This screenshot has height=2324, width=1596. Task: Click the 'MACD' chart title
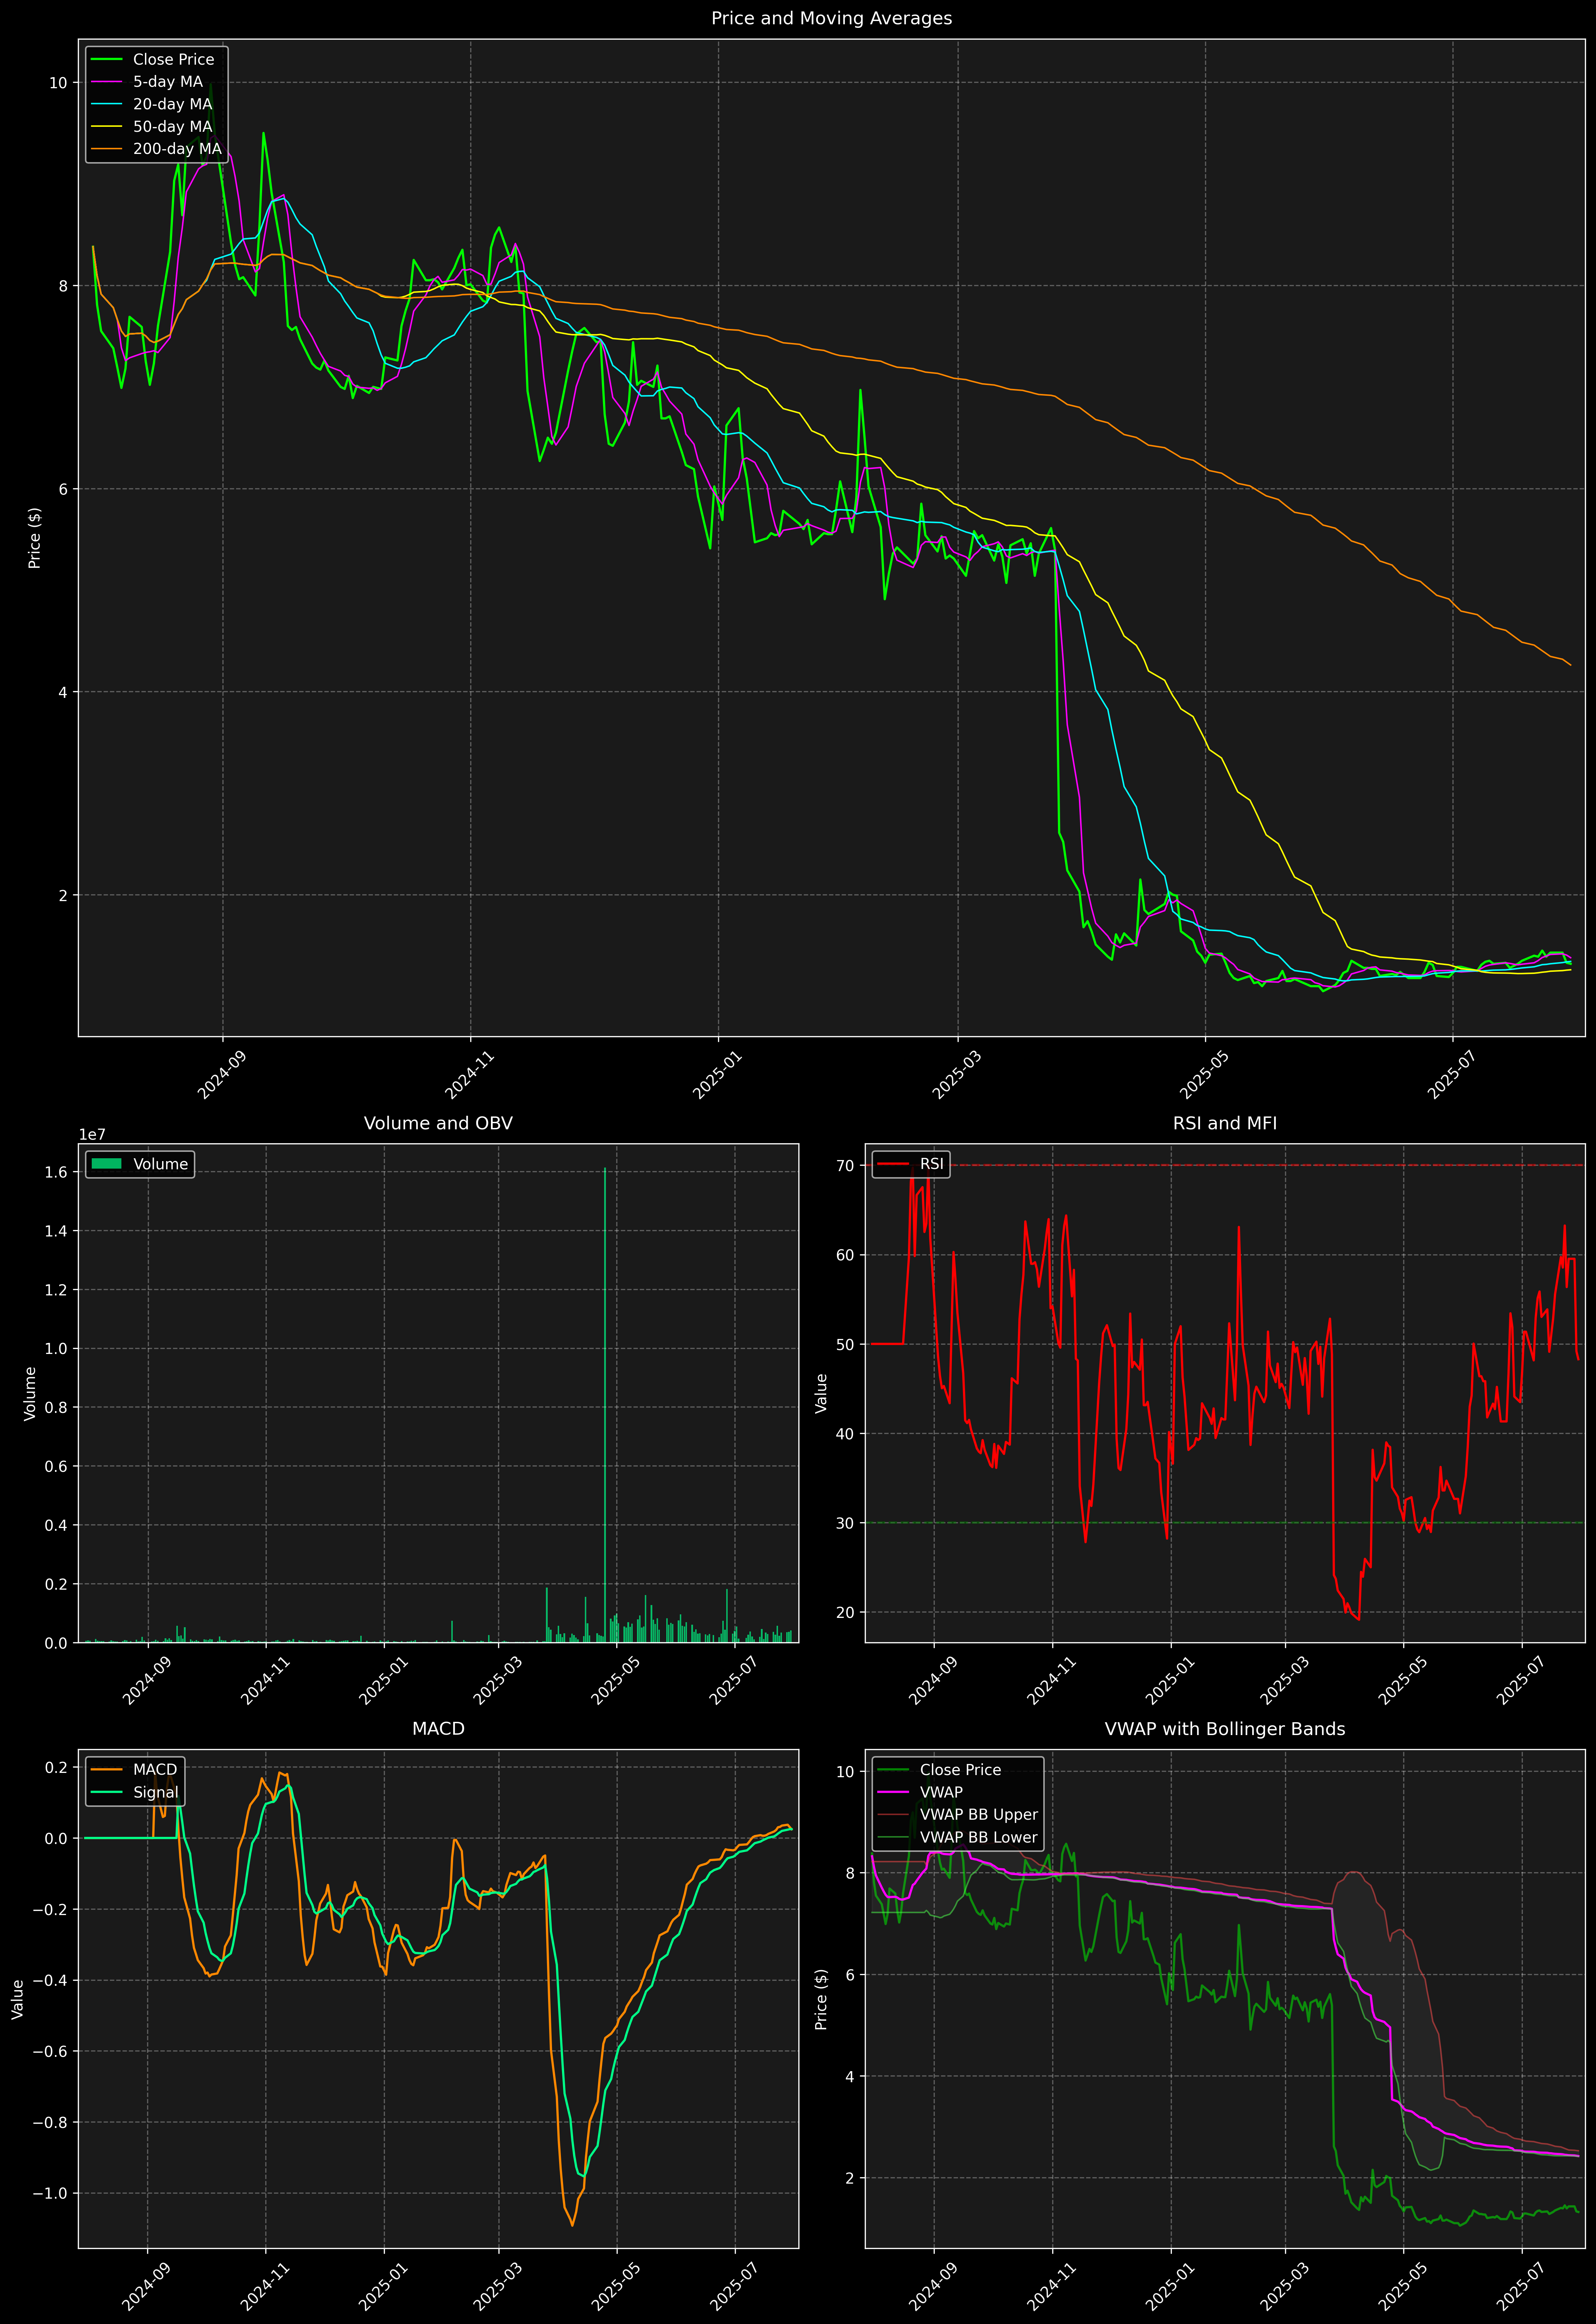(438, 1729)
